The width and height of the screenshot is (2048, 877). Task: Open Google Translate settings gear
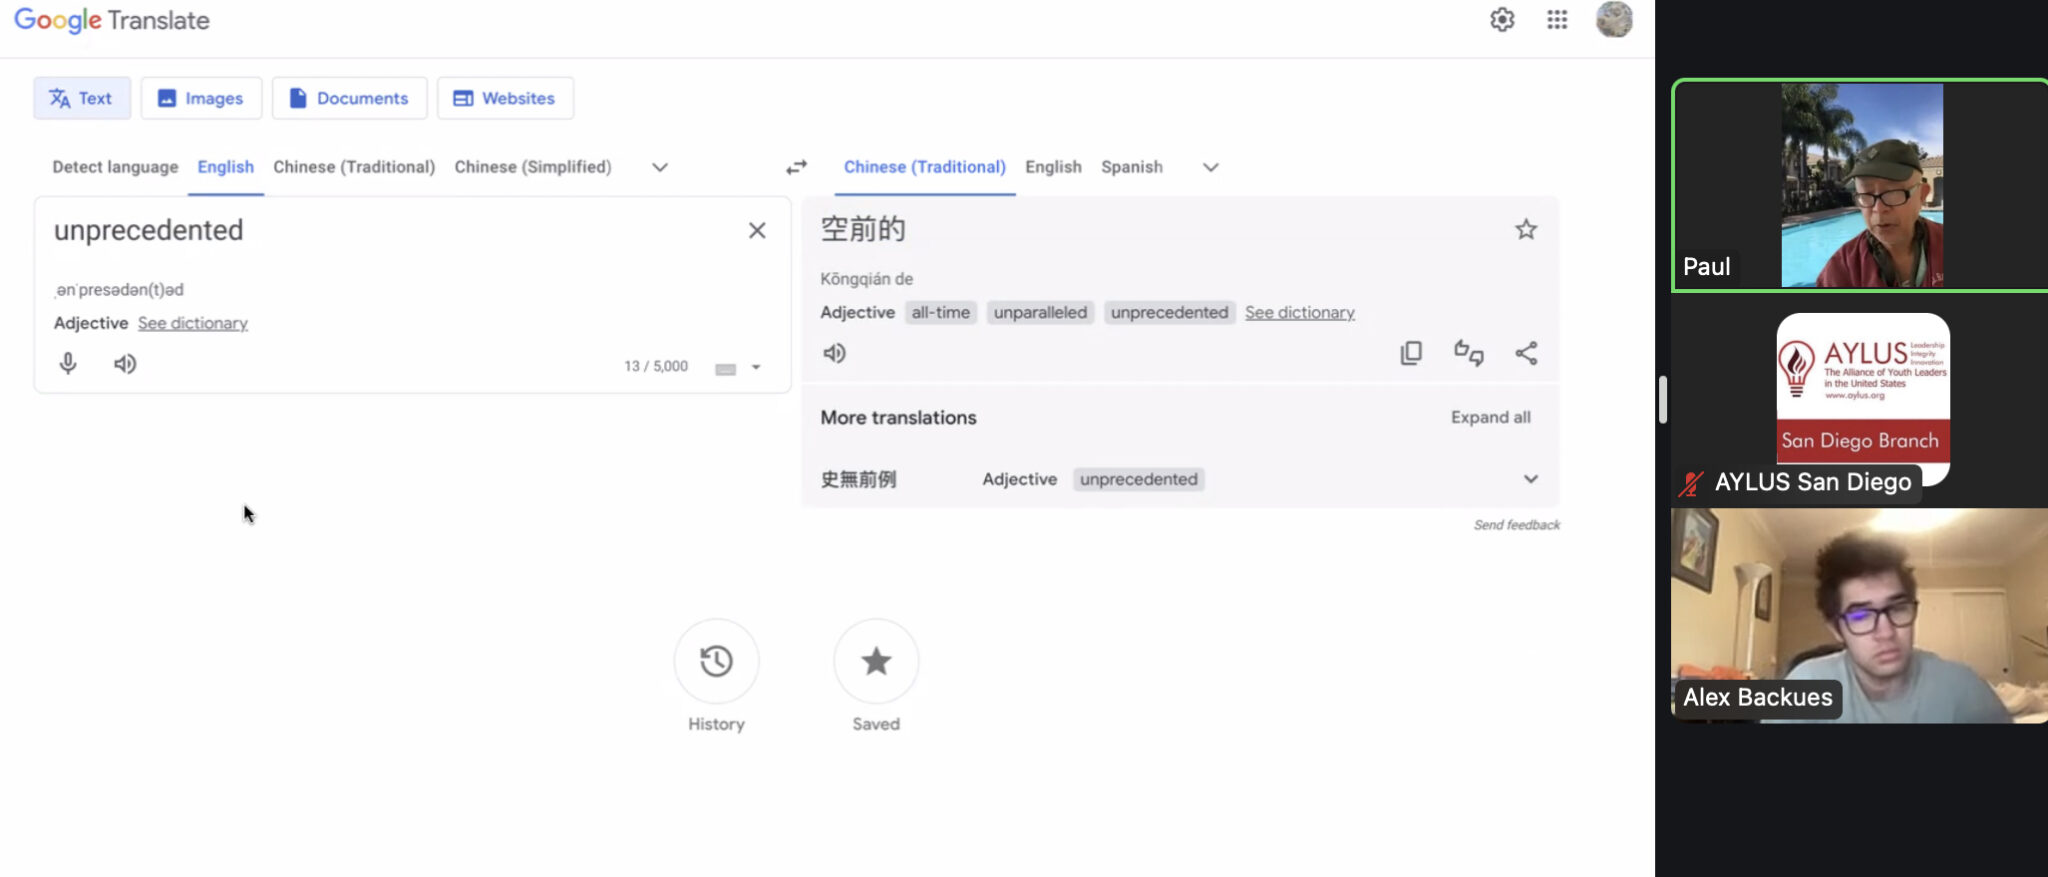pyautogui.click(x=1502, y=20)
